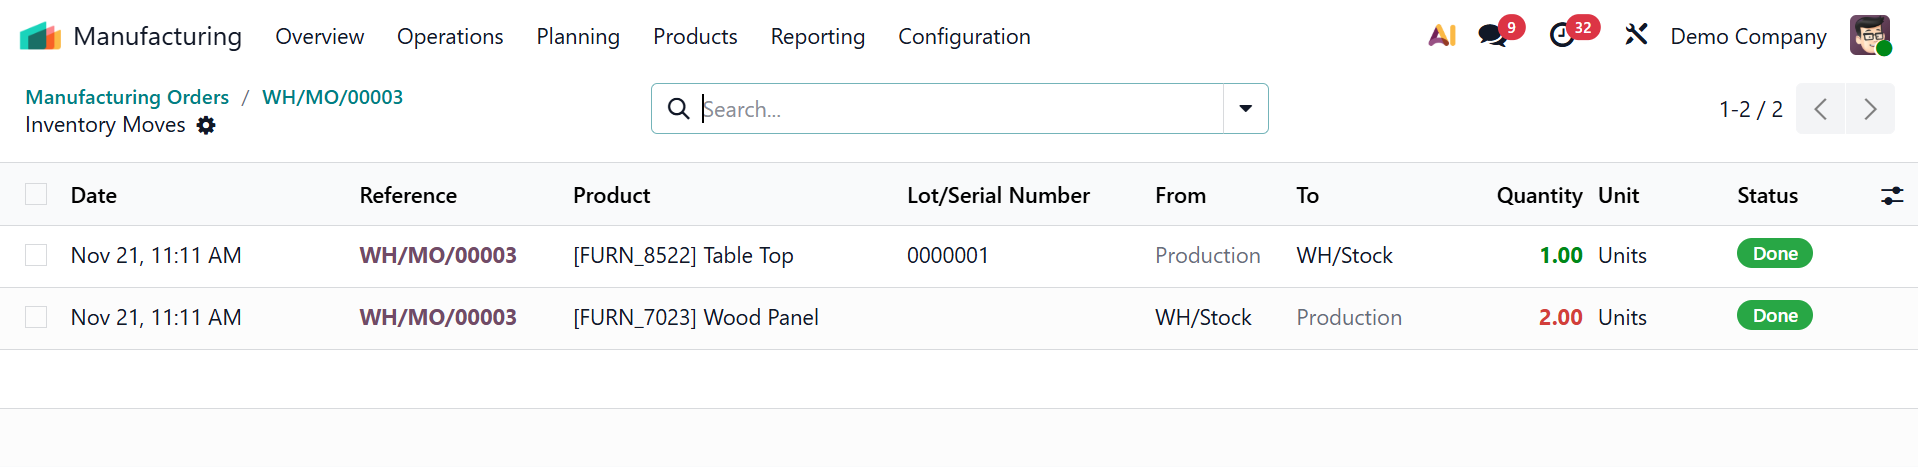Open the conversations chat bubble icon
1918x467 pixels.
click(x=1492, y=36)
